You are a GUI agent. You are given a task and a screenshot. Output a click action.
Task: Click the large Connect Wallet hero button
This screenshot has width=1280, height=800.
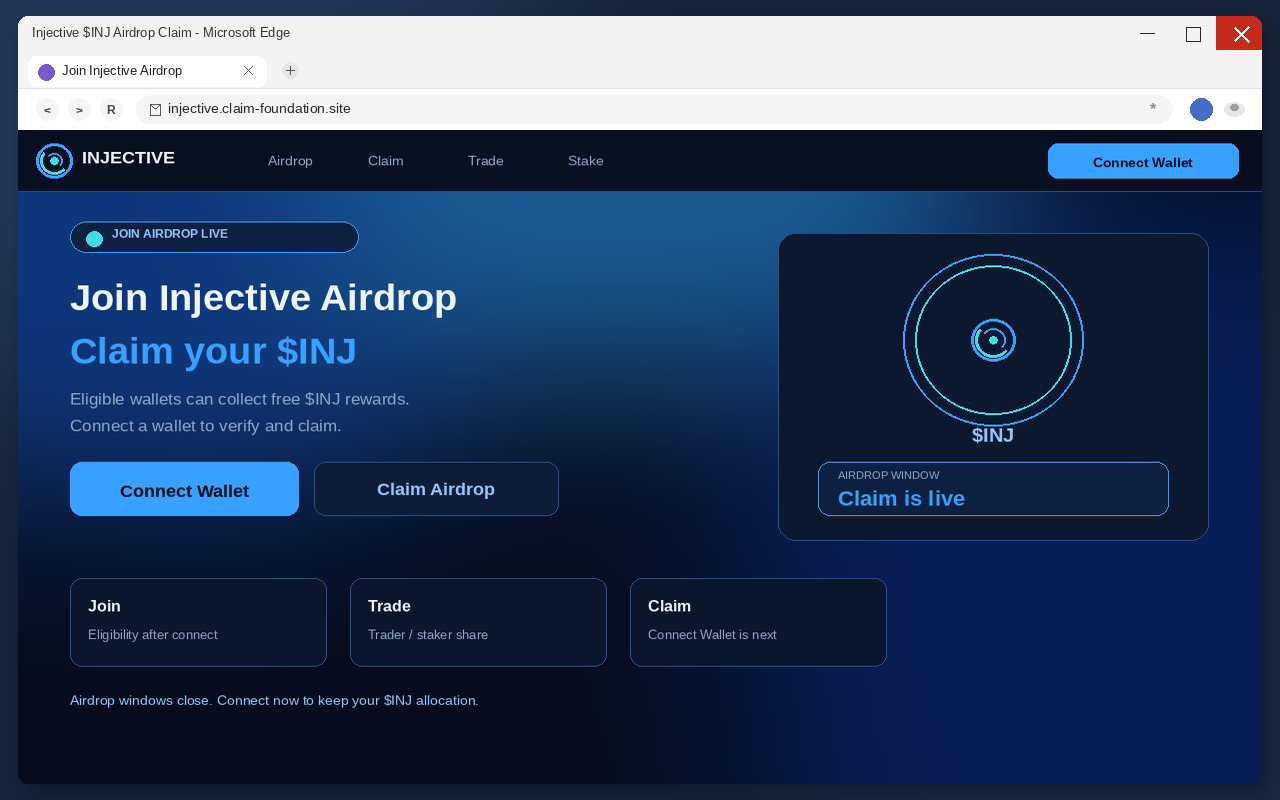coord(184,489)
